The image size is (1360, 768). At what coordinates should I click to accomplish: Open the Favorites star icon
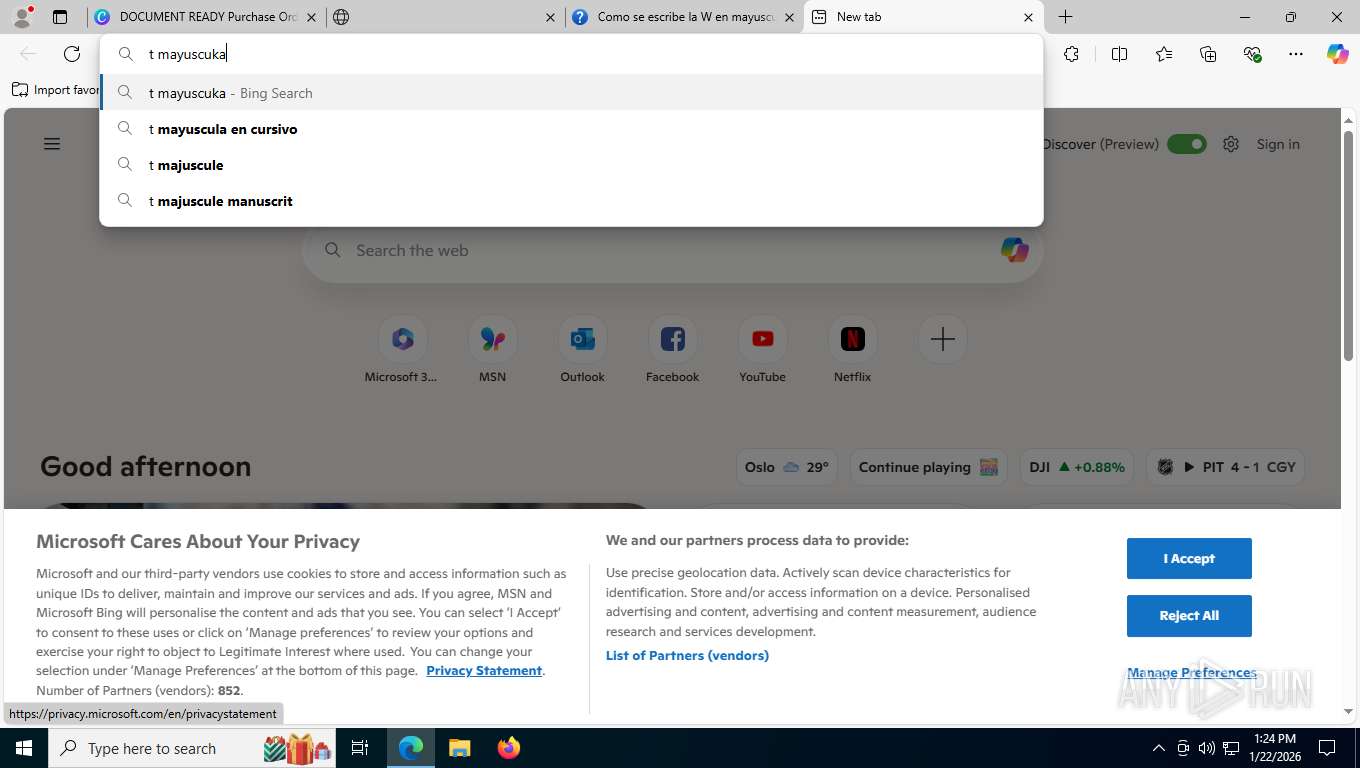pyautogui.click(x=1164, y=54)
